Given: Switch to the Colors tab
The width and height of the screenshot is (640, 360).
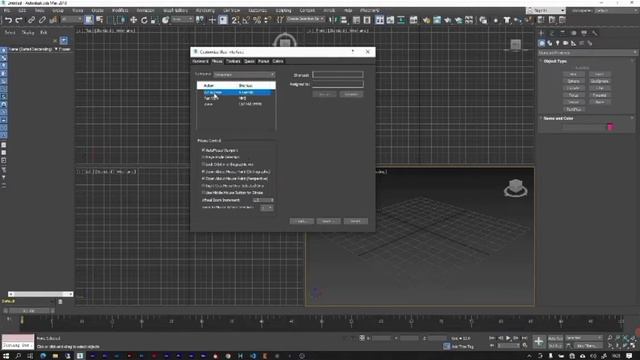Looking at the screenshot, I should pos(278,61).
